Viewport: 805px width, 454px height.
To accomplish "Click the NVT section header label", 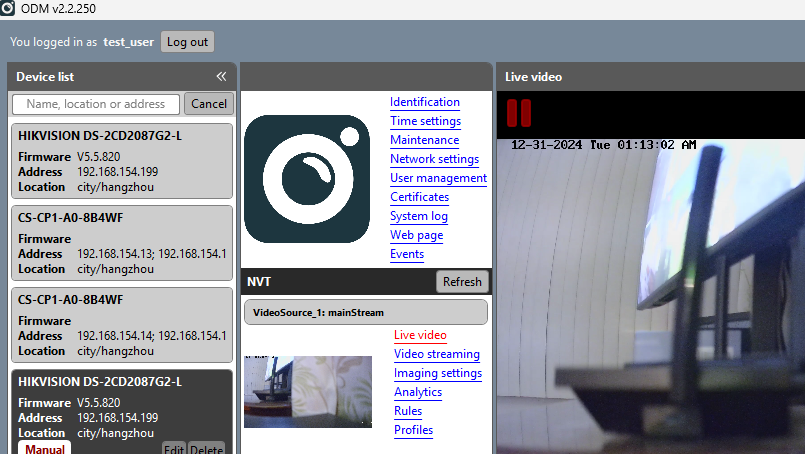I will 259,282.
